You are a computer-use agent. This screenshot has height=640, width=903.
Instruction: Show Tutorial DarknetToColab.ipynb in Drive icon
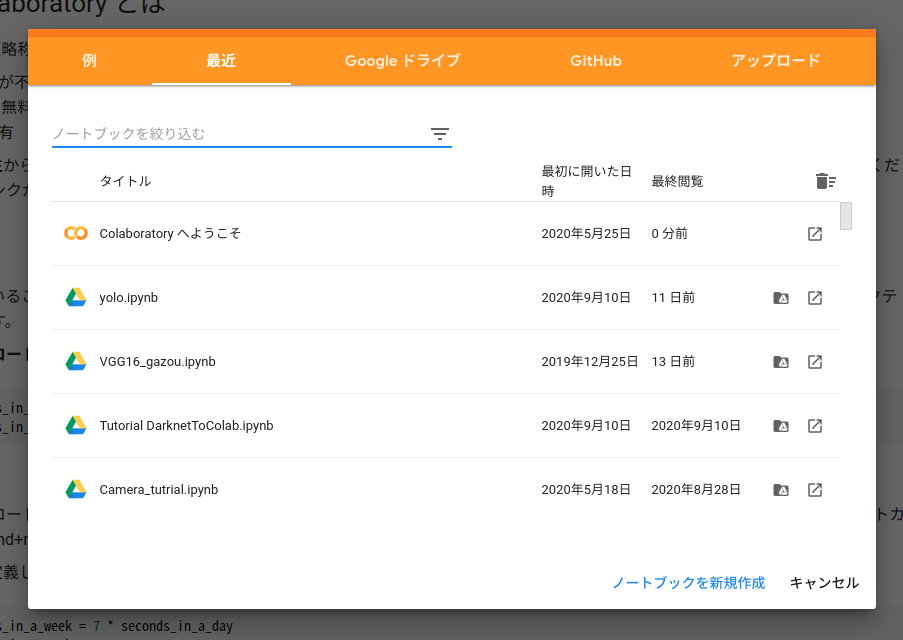click(780, 426)
